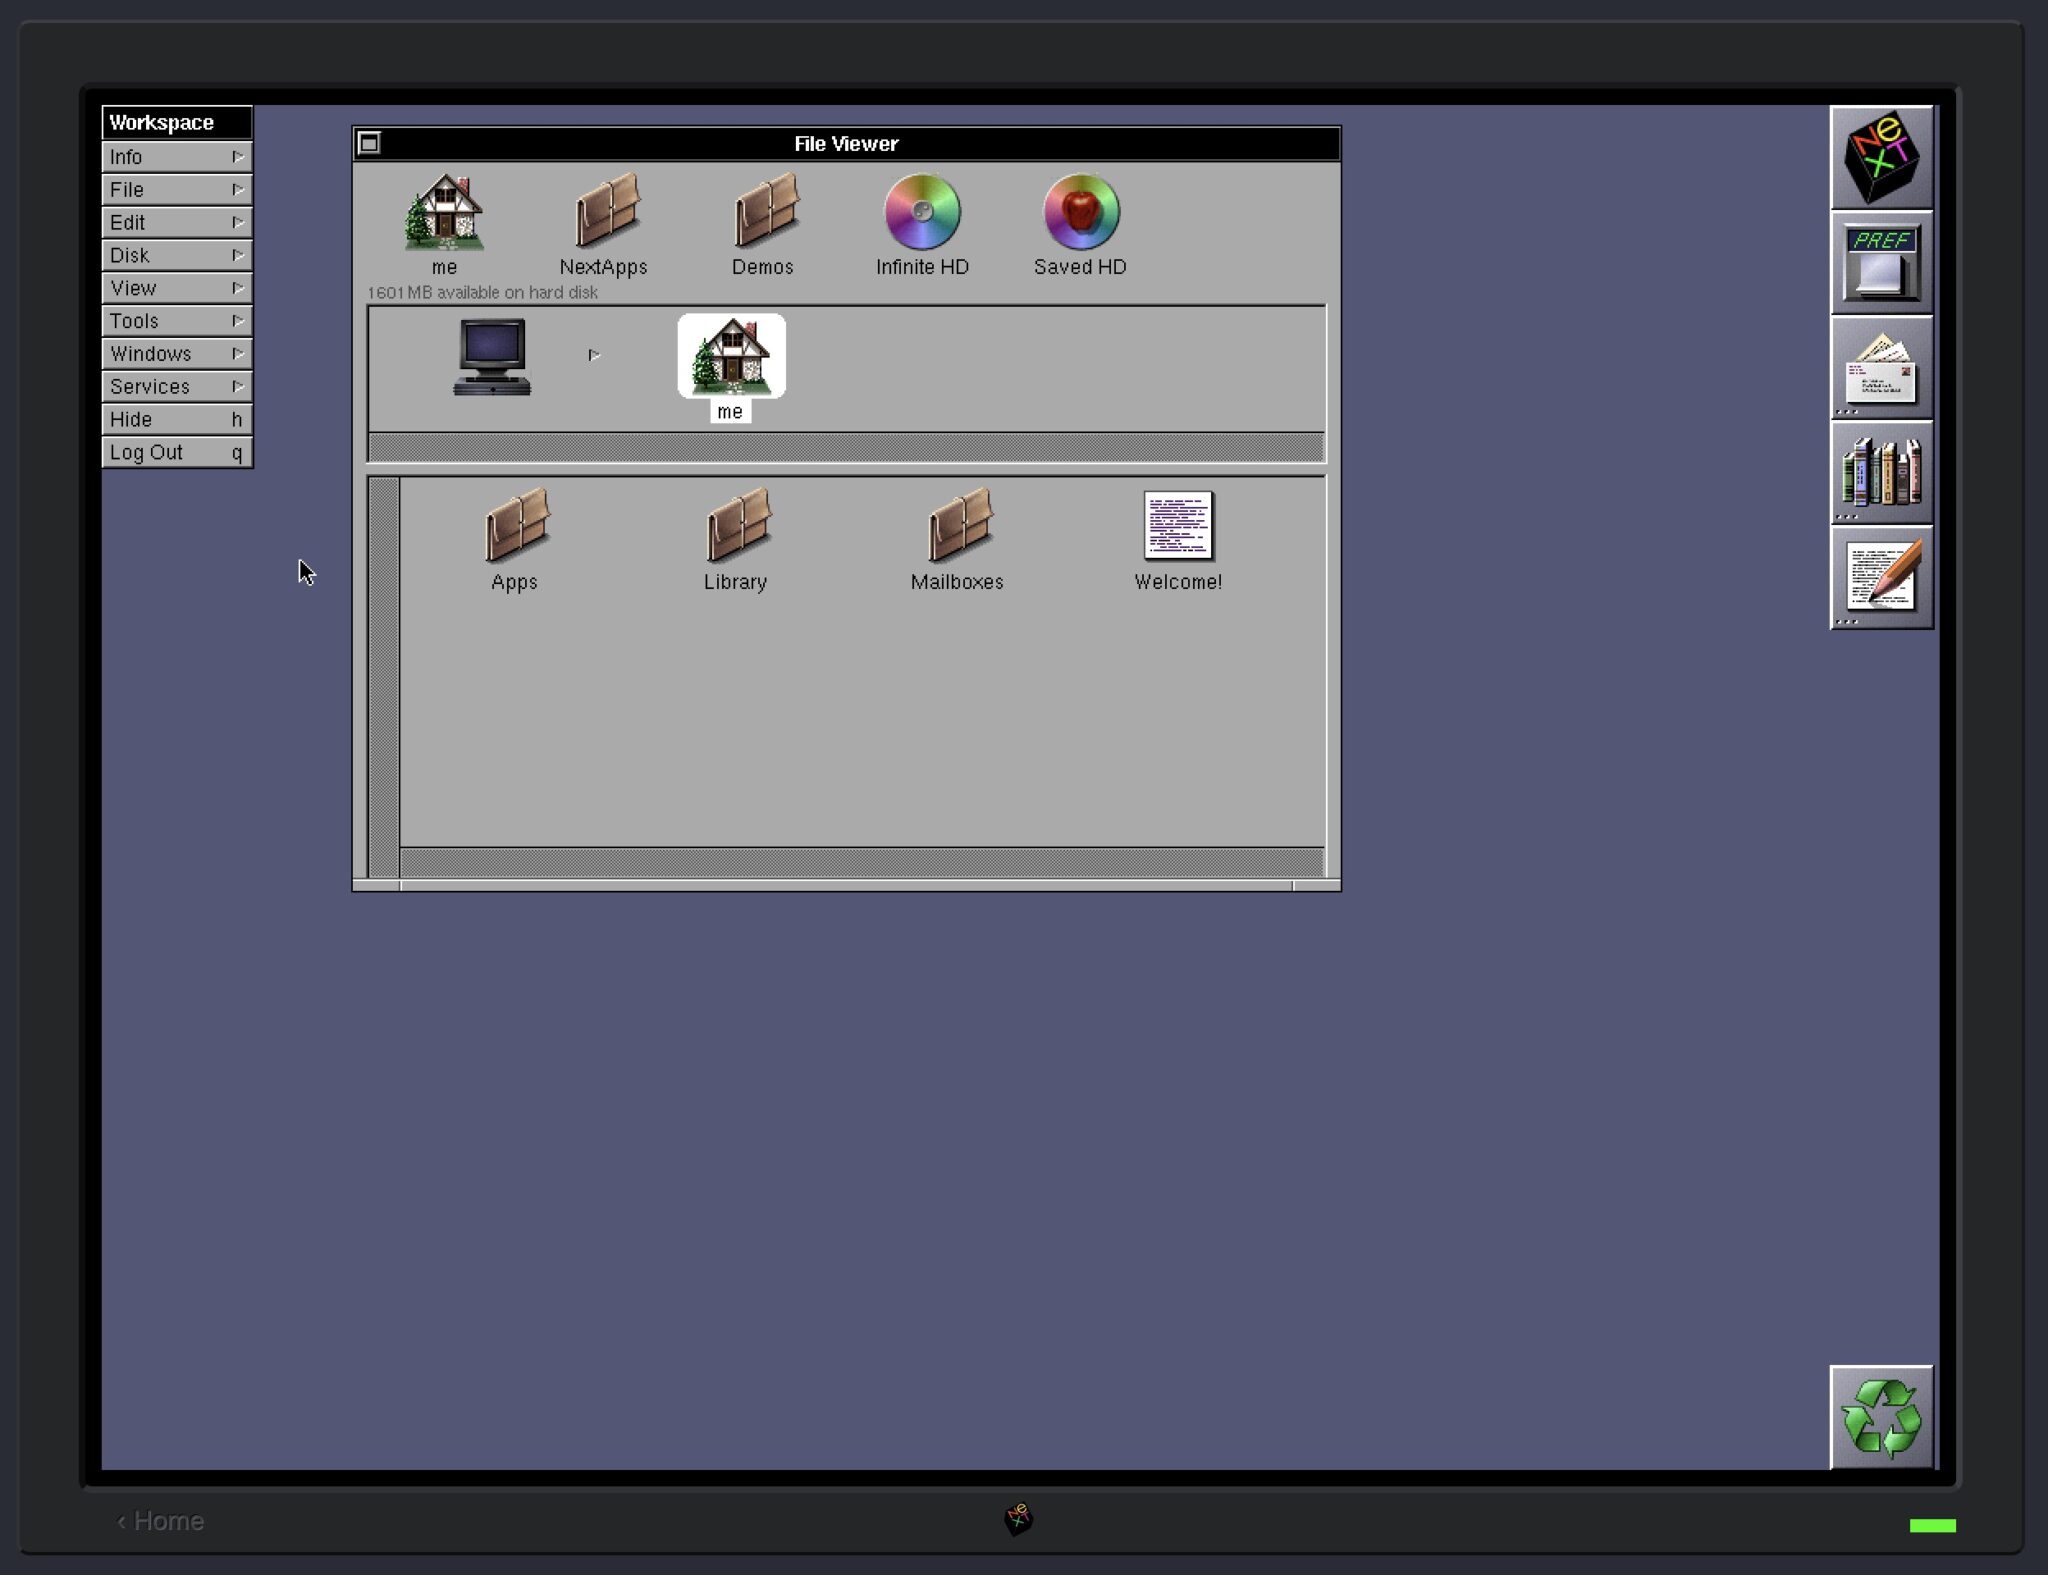Click the File Viewer miniaturize button
This screenshot has height=1575, width=2048.
click(371, 143)
